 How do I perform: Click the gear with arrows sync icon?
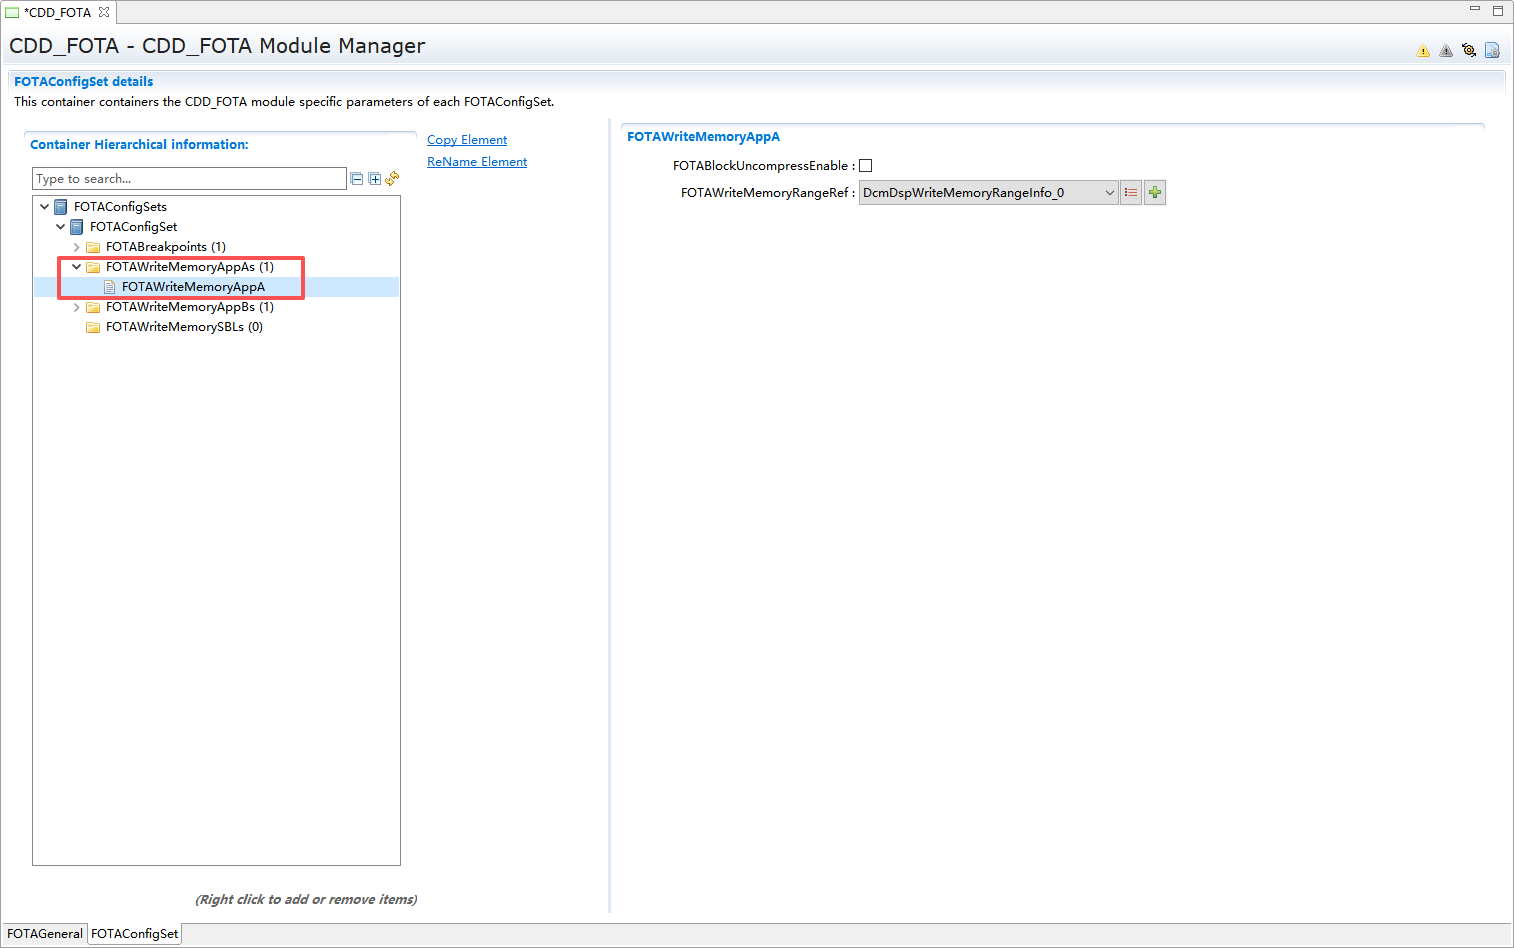pyautogui.click(x=1469, y=50)
